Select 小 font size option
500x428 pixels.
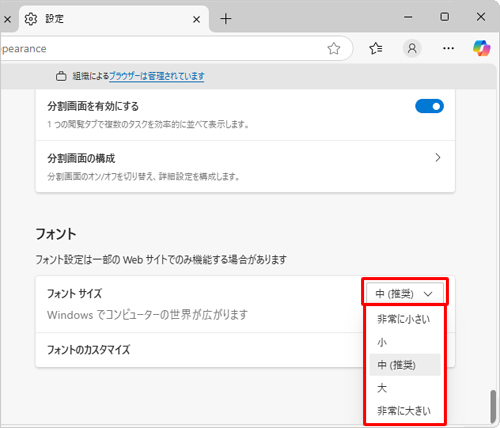point(405,342)
